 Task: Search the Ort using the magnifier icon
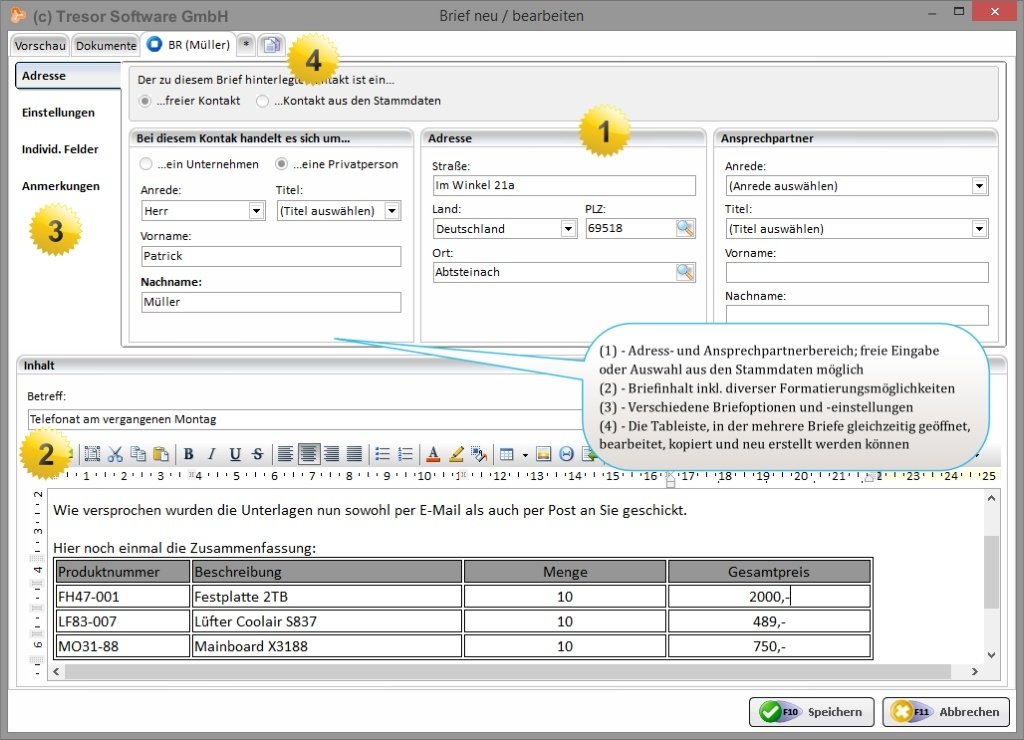coord(685,272)
